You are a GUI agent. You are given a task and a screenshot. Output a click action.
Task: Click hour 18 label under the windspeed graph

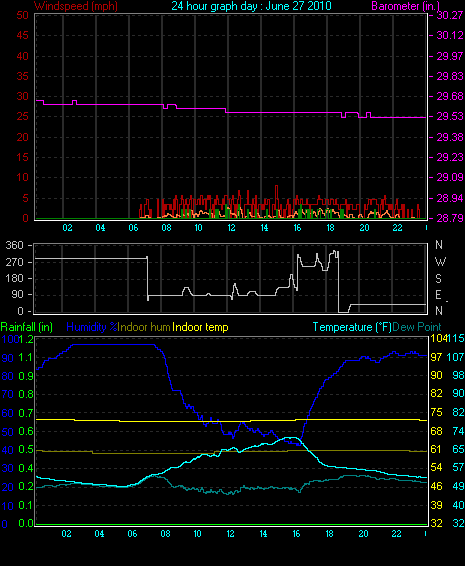[x=330, y=228]
